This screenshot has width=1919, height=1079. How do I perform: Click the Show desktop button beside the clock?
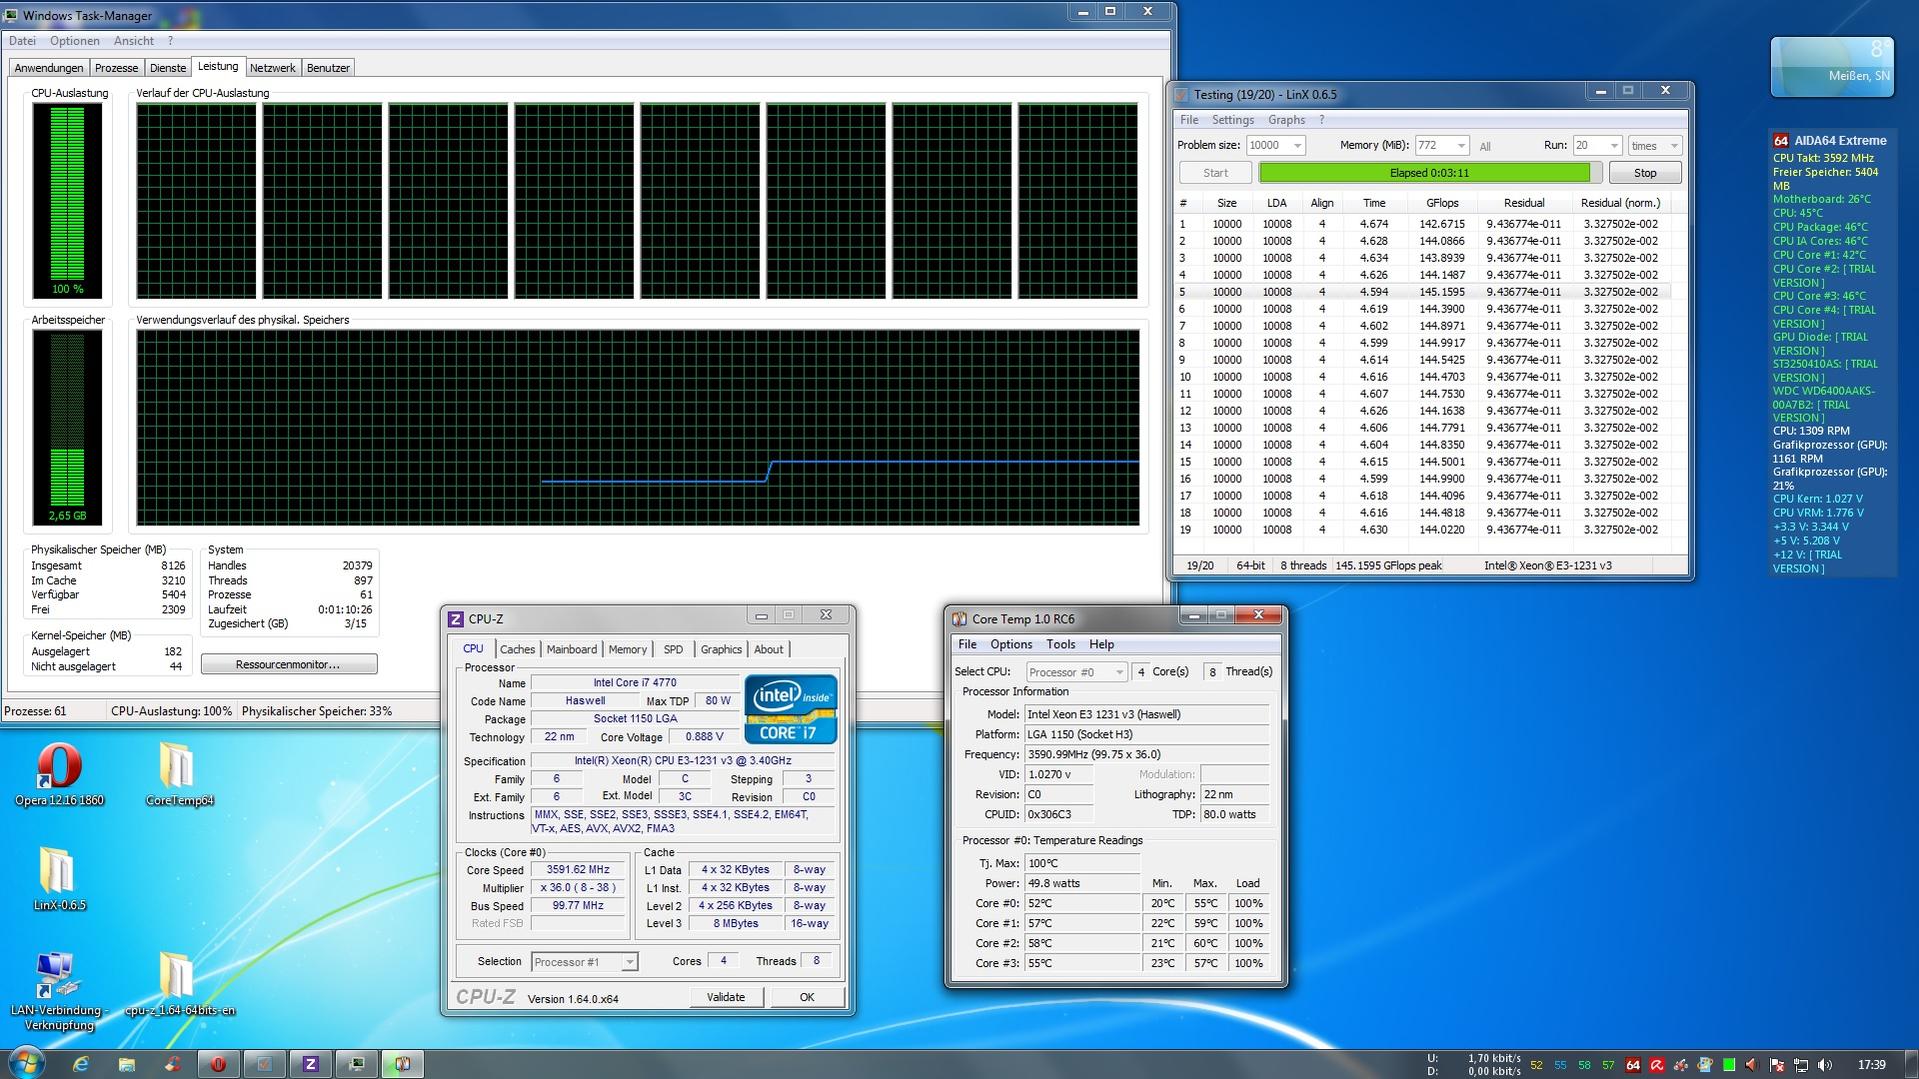pos(1911,1064)
